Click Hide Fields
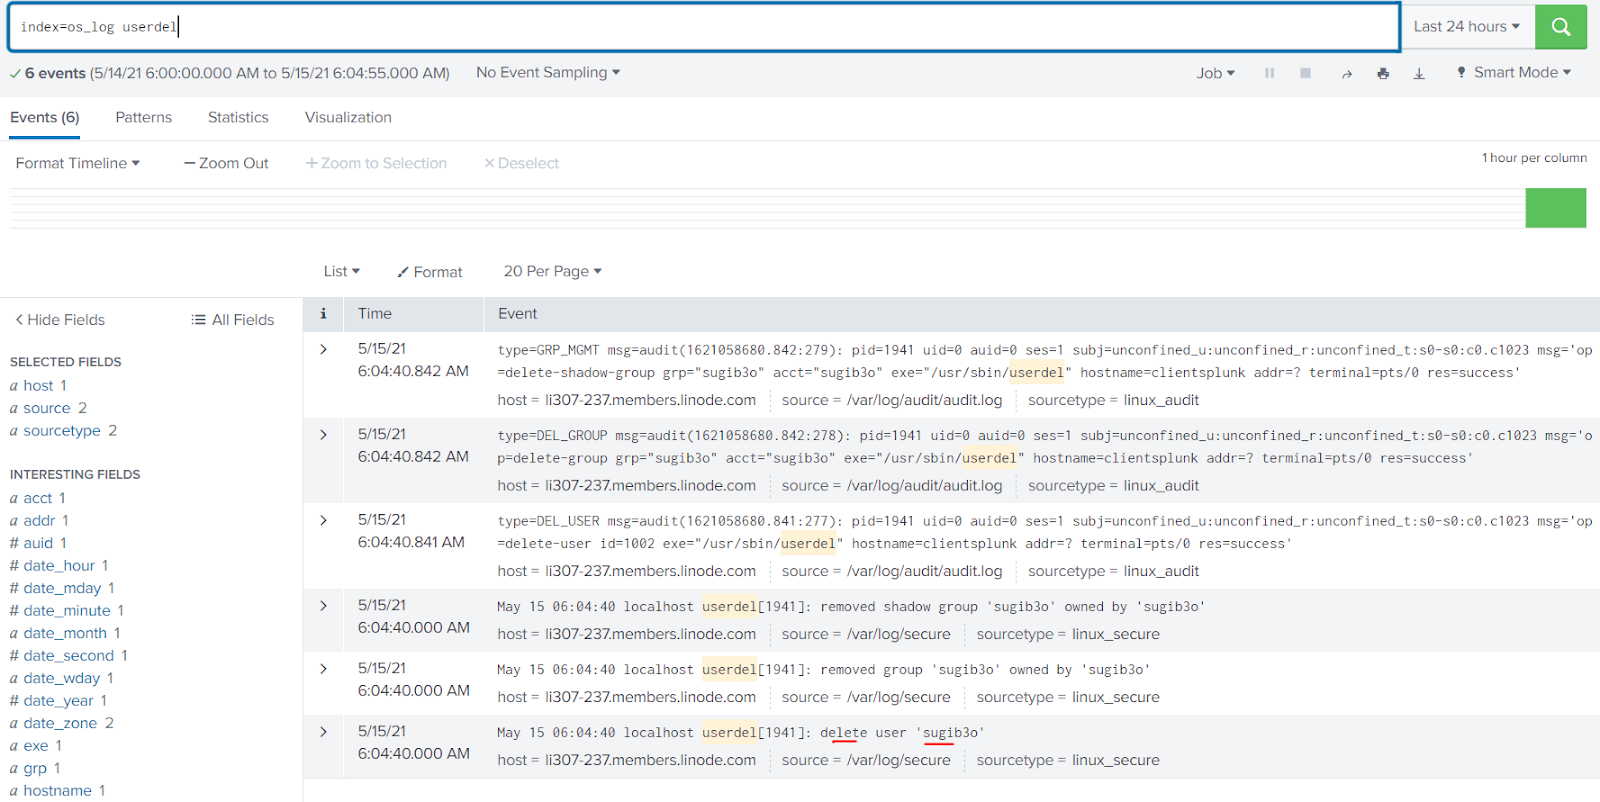Viewport: 1600px width, 802px height. coord(60,320)
